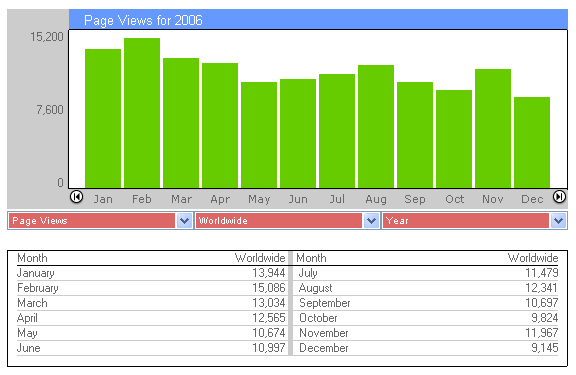Click the 15,200 y-axis value
Viewport: 576px width, 375px height.
47,37
